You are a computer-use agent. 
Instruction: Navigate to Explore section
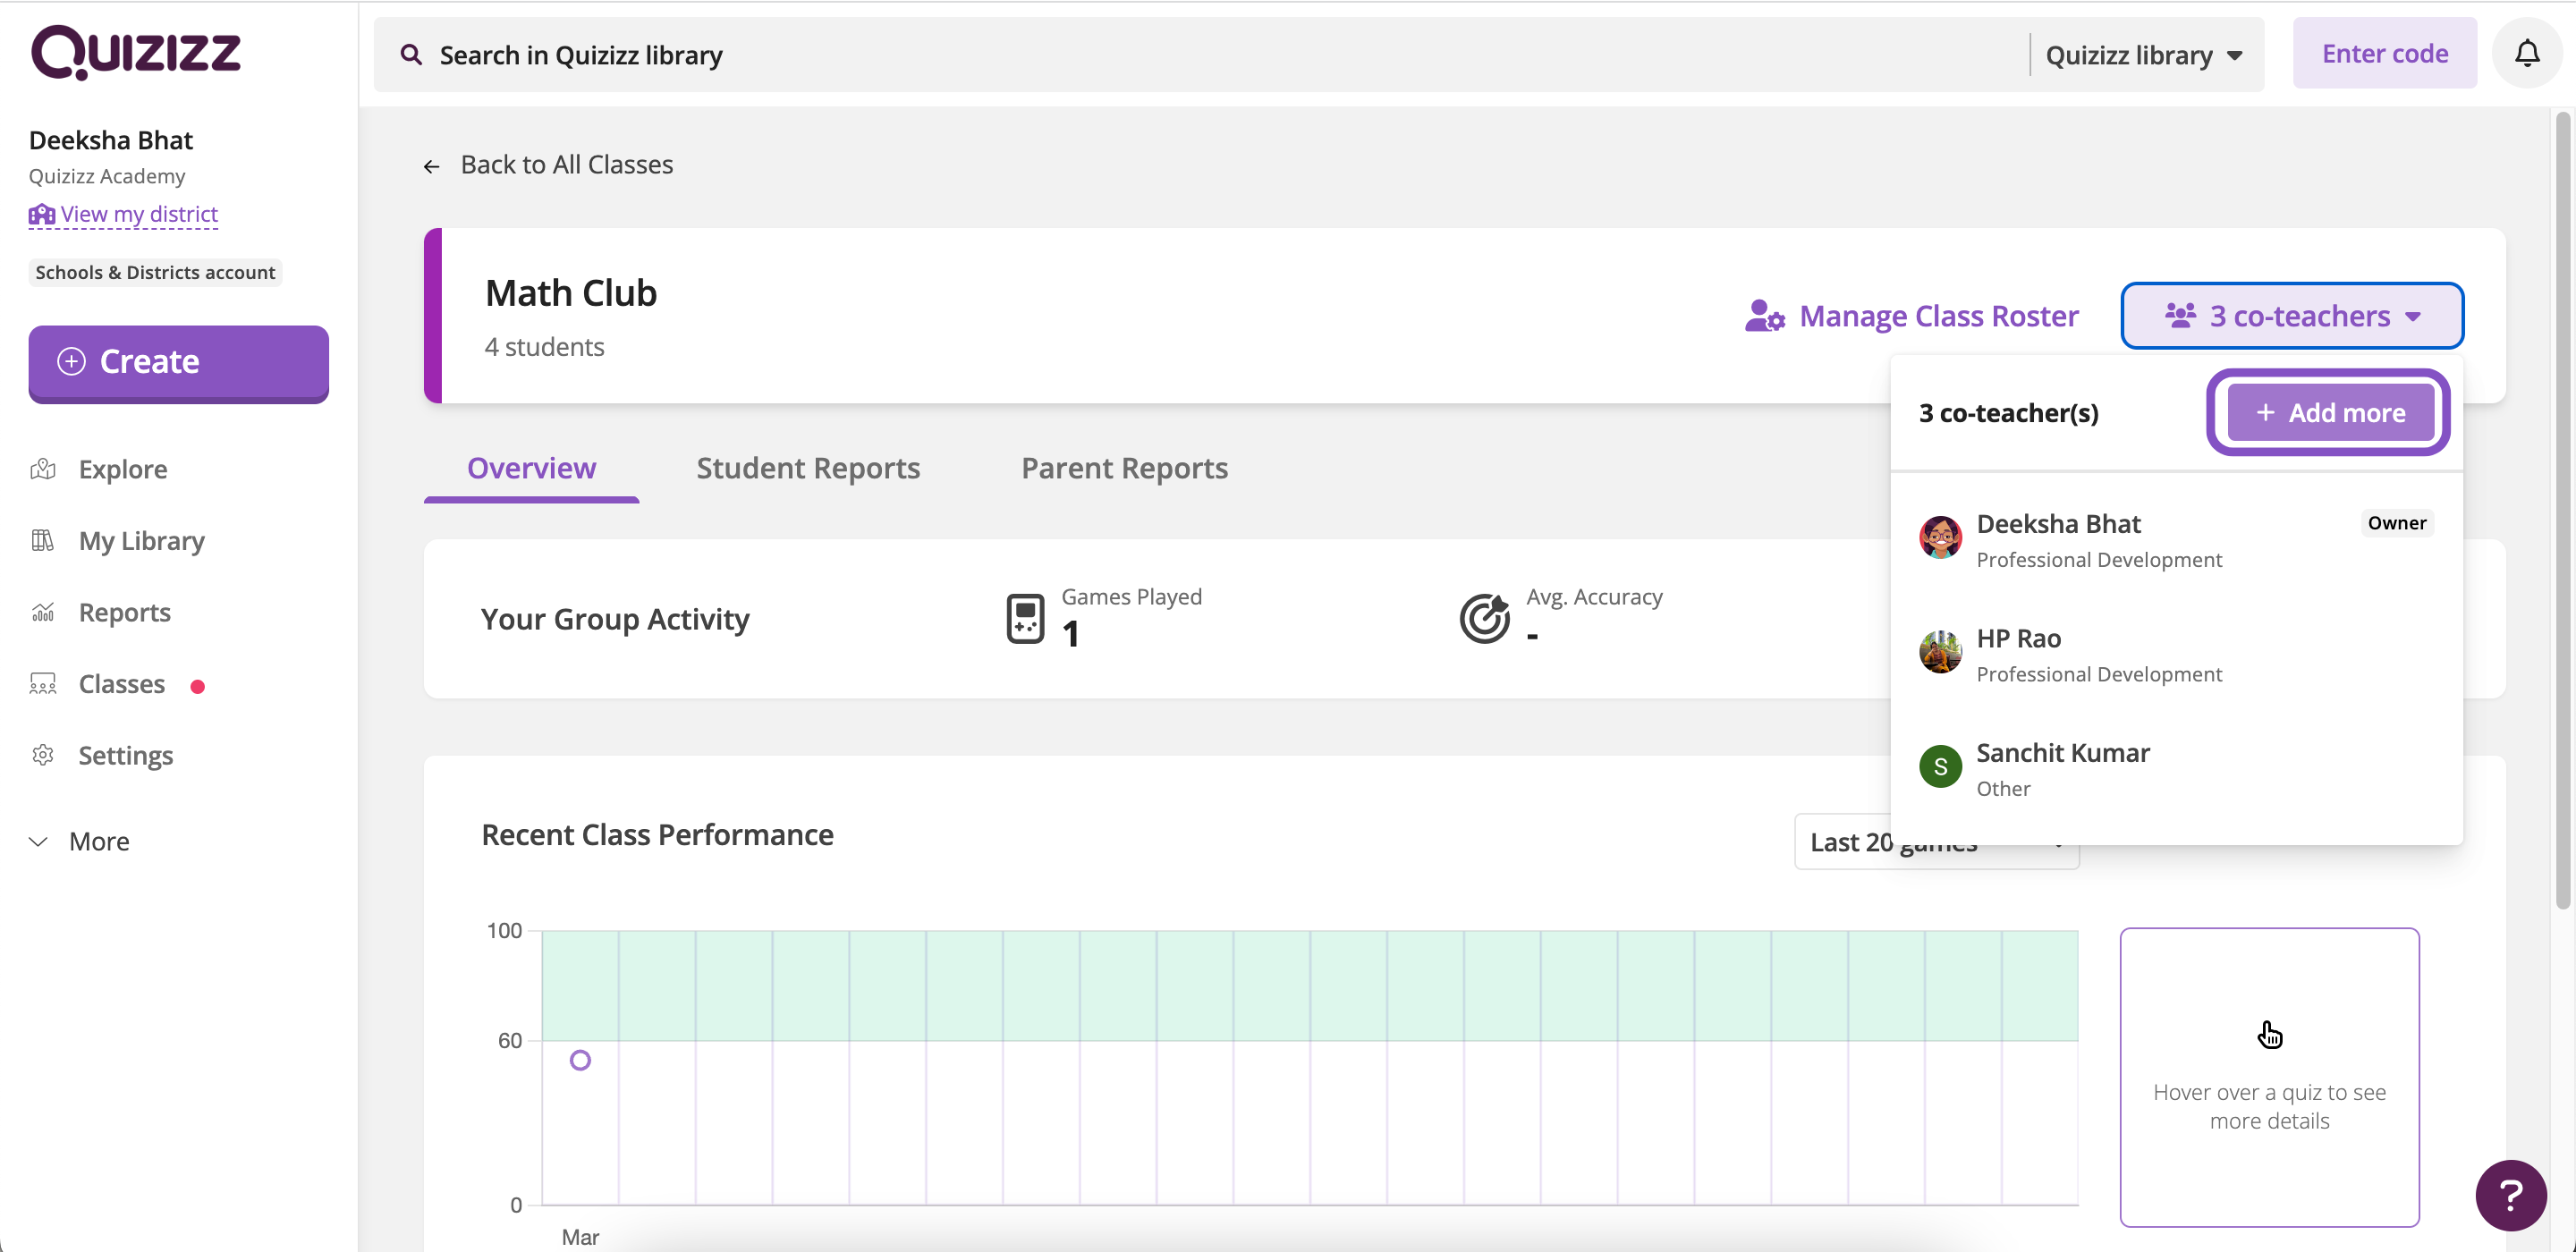123,469
